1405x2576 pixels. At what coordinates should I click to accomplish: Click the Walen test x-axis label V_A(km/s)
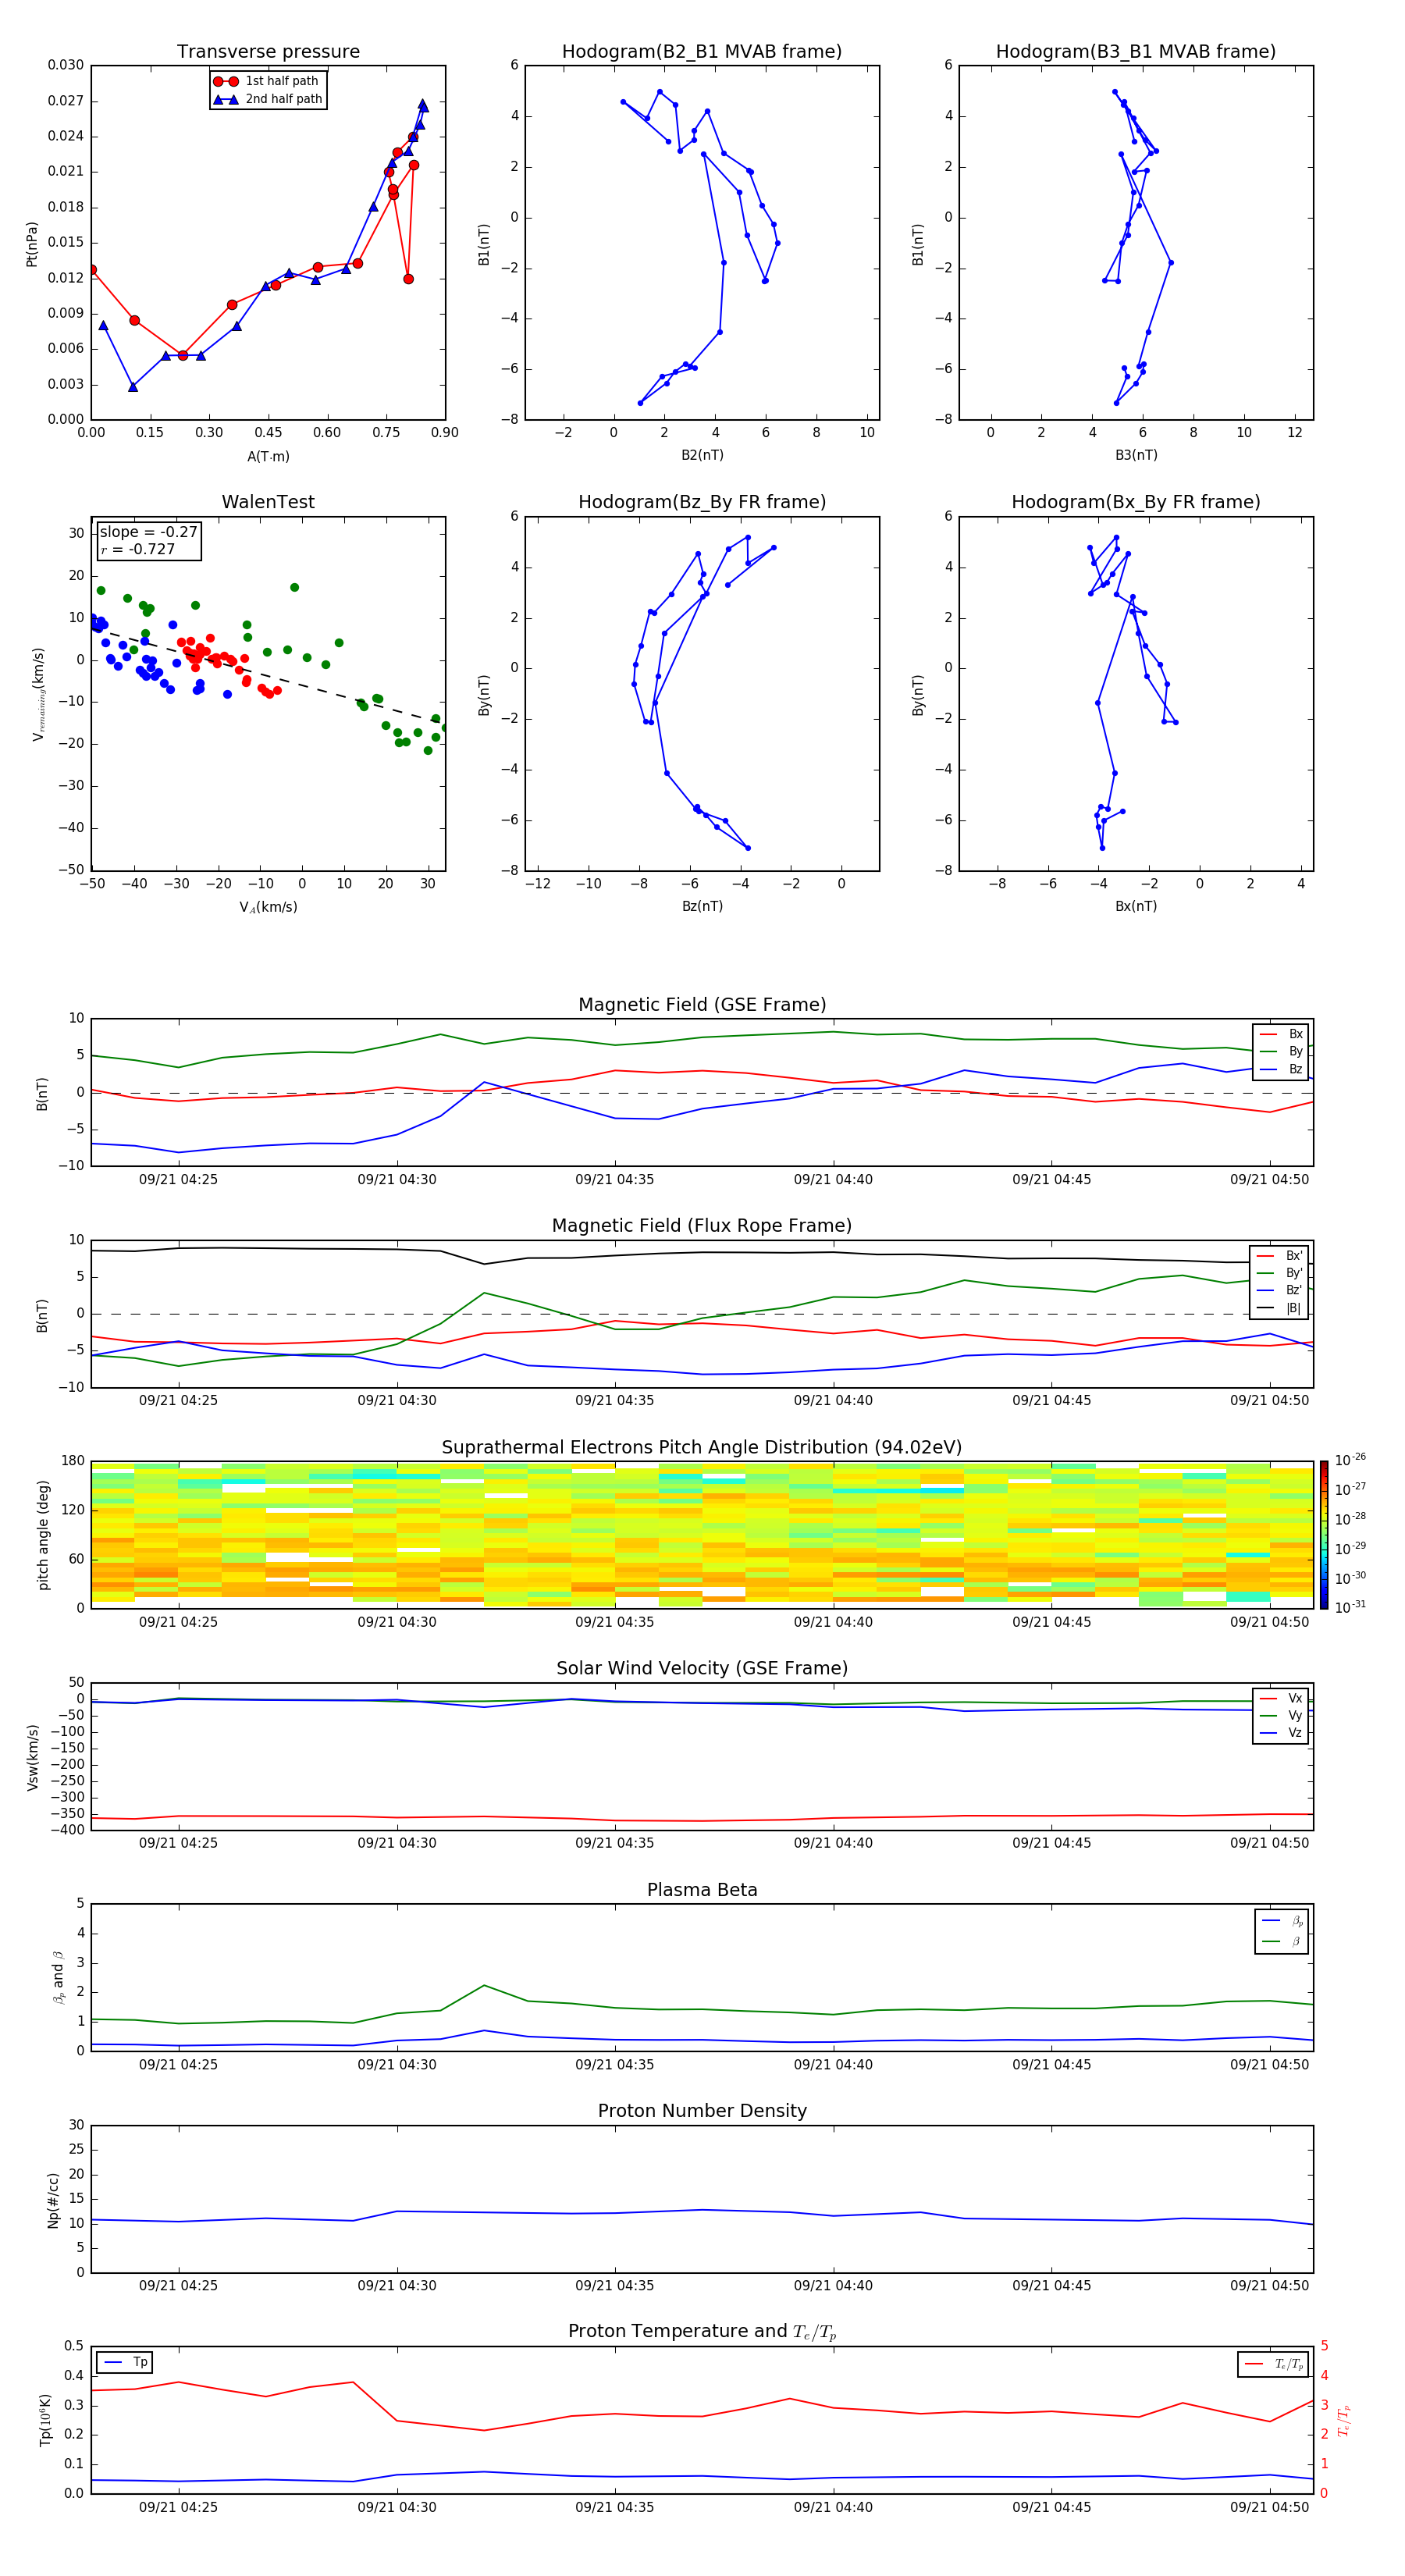coord(268,907)
